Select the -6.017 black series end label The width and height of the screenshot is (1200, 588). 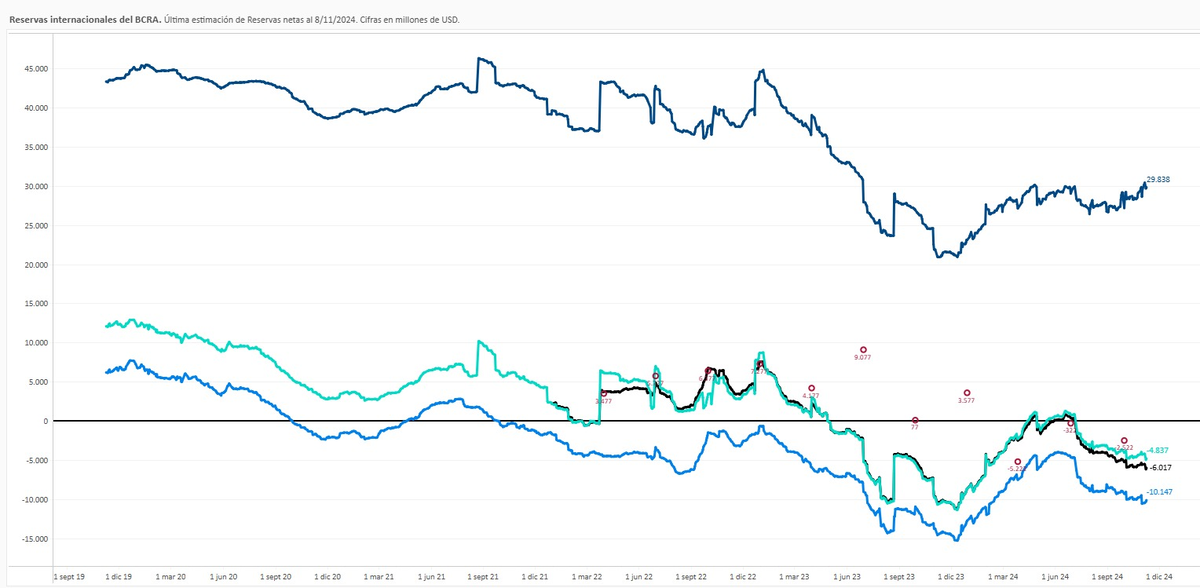[1160, 467]
